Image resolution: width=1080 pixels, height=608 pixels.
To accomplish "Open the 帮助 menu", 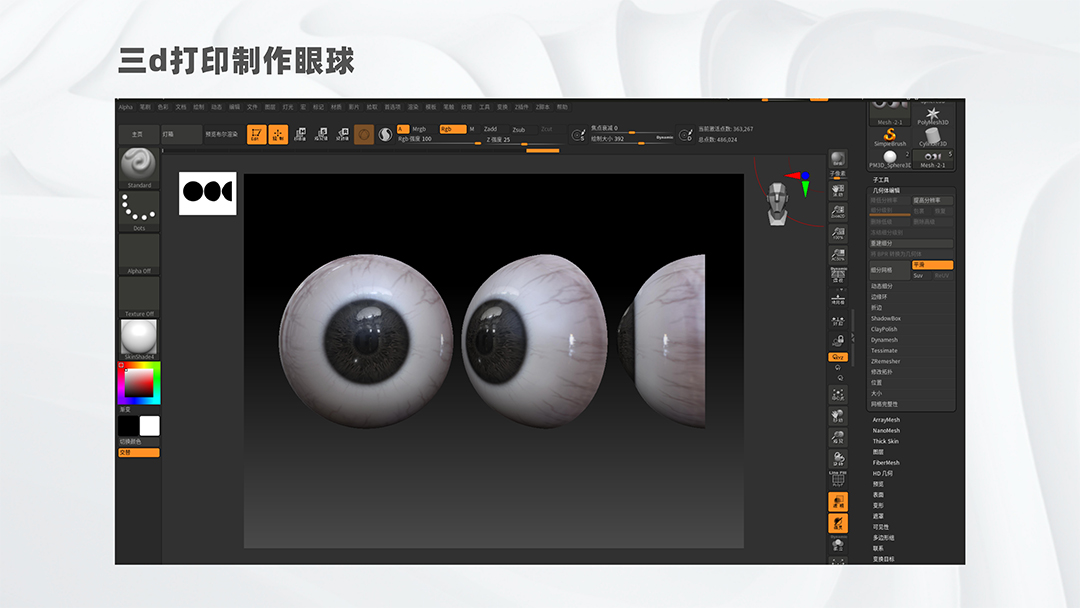I will tap(562, 107).
